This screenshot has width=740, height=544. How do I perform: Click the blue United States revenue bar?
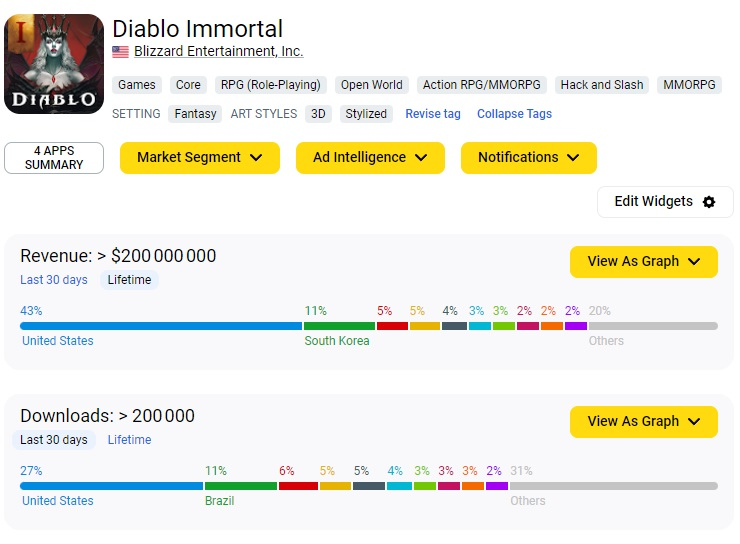tap(160, 326)
